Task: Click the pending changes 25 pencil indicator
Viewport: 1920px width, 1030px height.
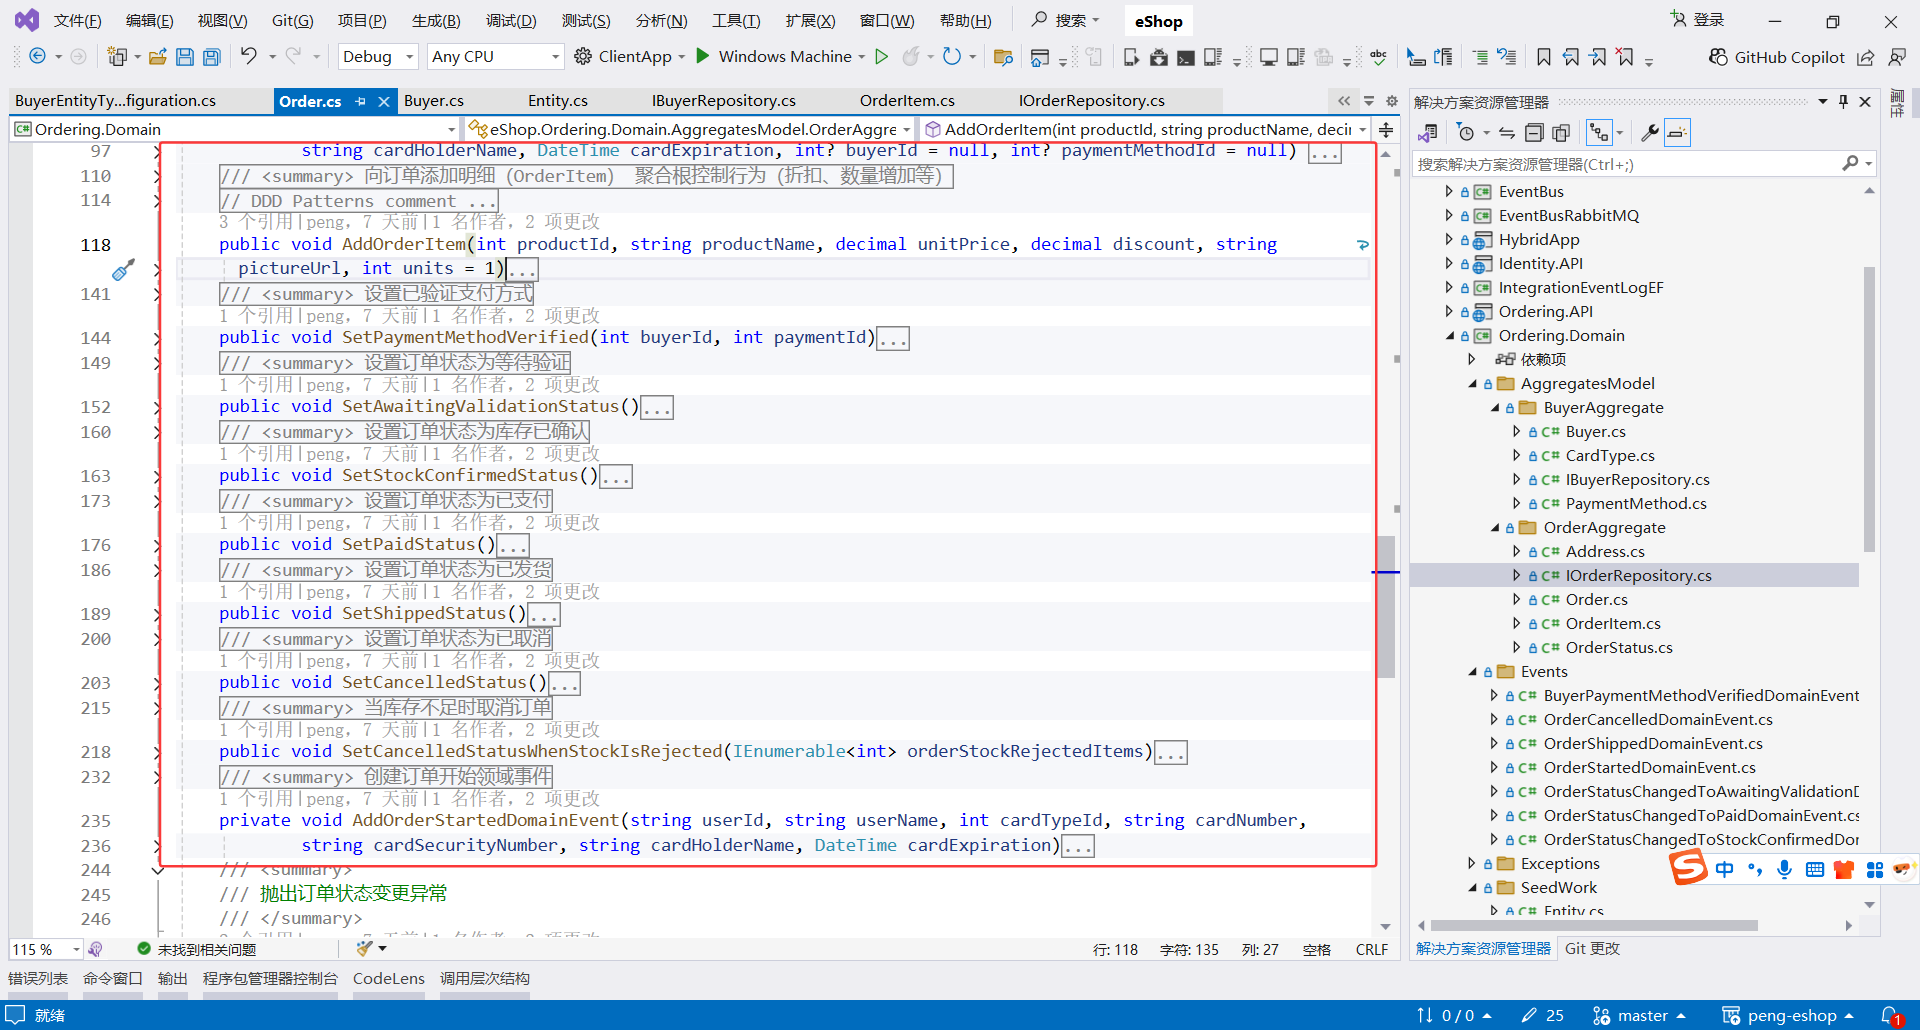Action: [1543, 1015]
